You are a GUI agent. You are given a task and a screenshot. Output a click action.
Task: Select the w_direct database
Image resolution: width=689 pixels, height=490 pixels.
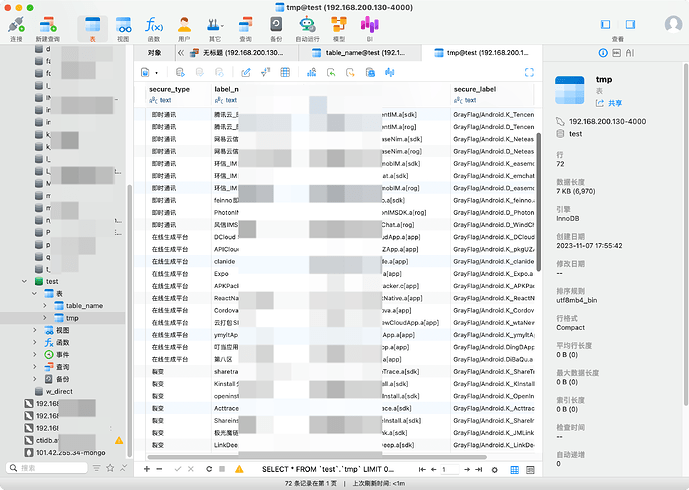coord(59,391)
